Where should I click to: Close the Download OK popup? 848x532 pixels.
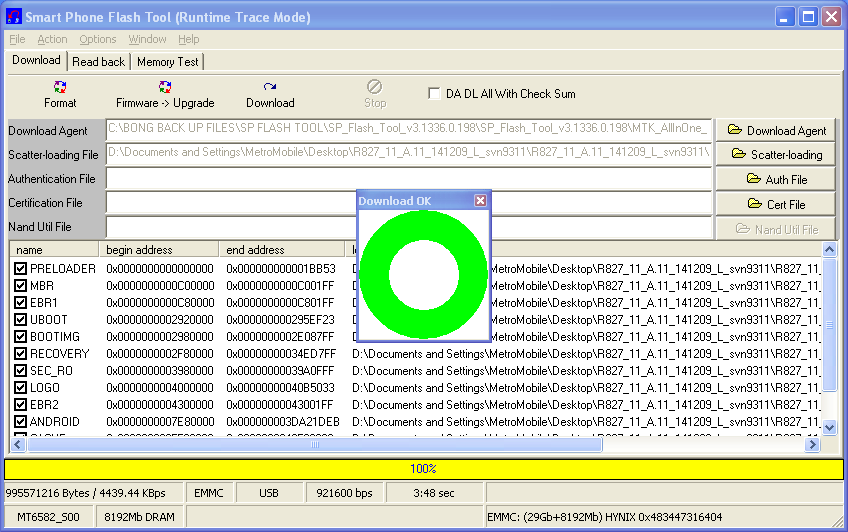tap(480, 201)
